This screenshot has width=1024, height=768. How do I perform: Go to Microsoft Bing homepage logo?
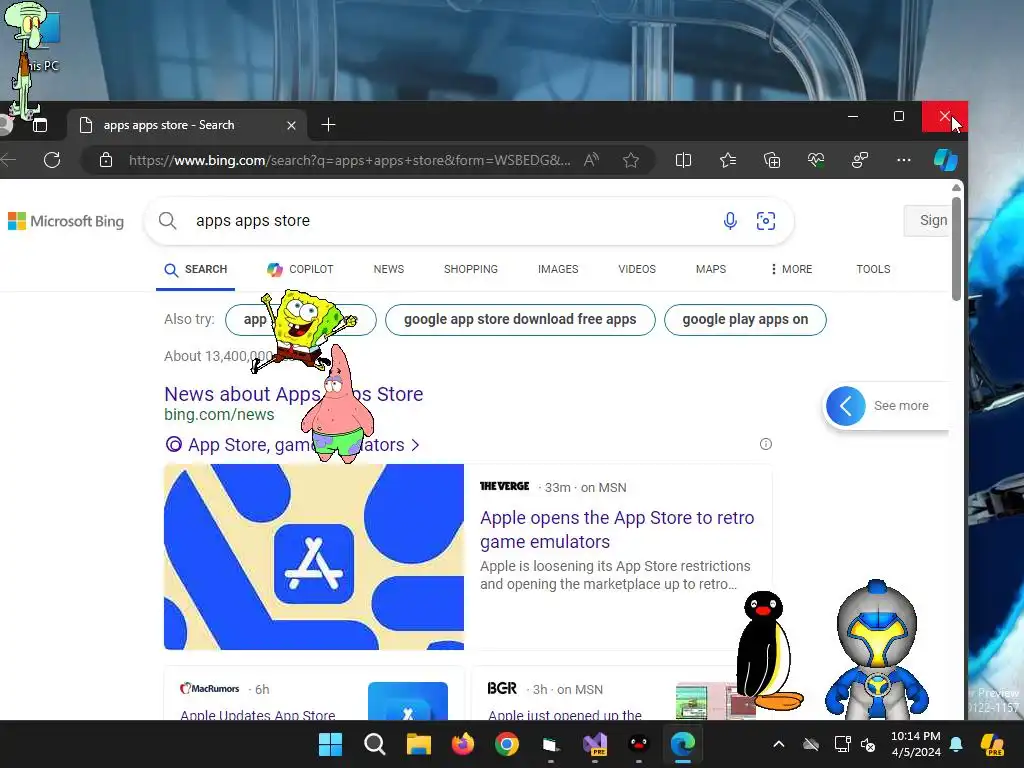[66, 221]
